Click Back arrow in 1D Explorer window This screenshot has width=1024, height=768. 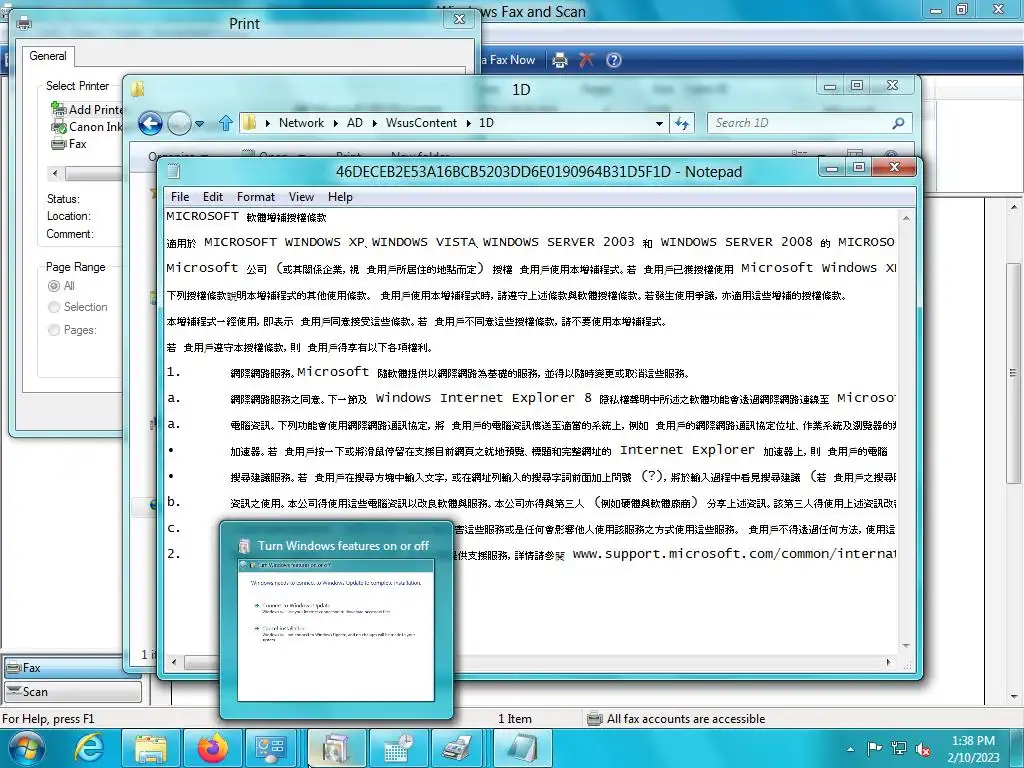click(x=150, y=123)
